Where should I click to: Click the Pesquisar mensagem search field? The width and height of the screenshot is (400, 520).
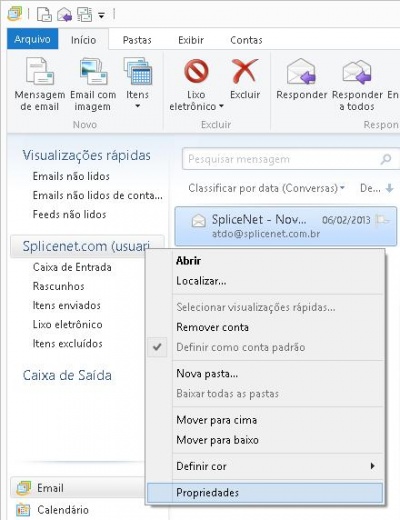[x=282, y=159]
